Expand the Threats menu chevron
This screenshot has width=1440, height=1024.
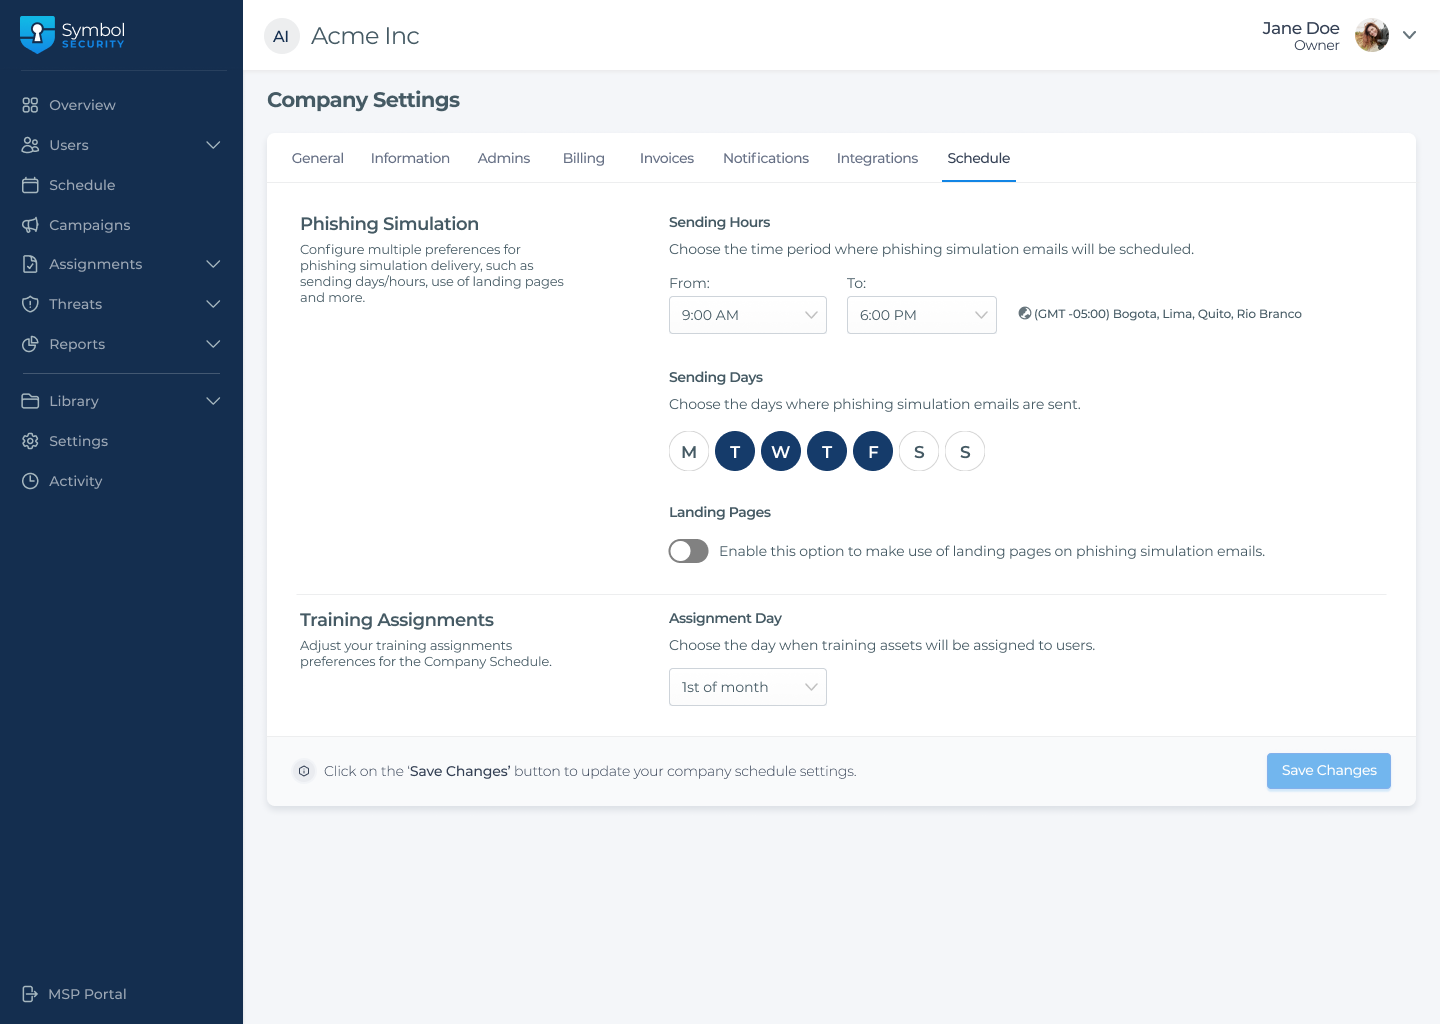click(213, 304)
